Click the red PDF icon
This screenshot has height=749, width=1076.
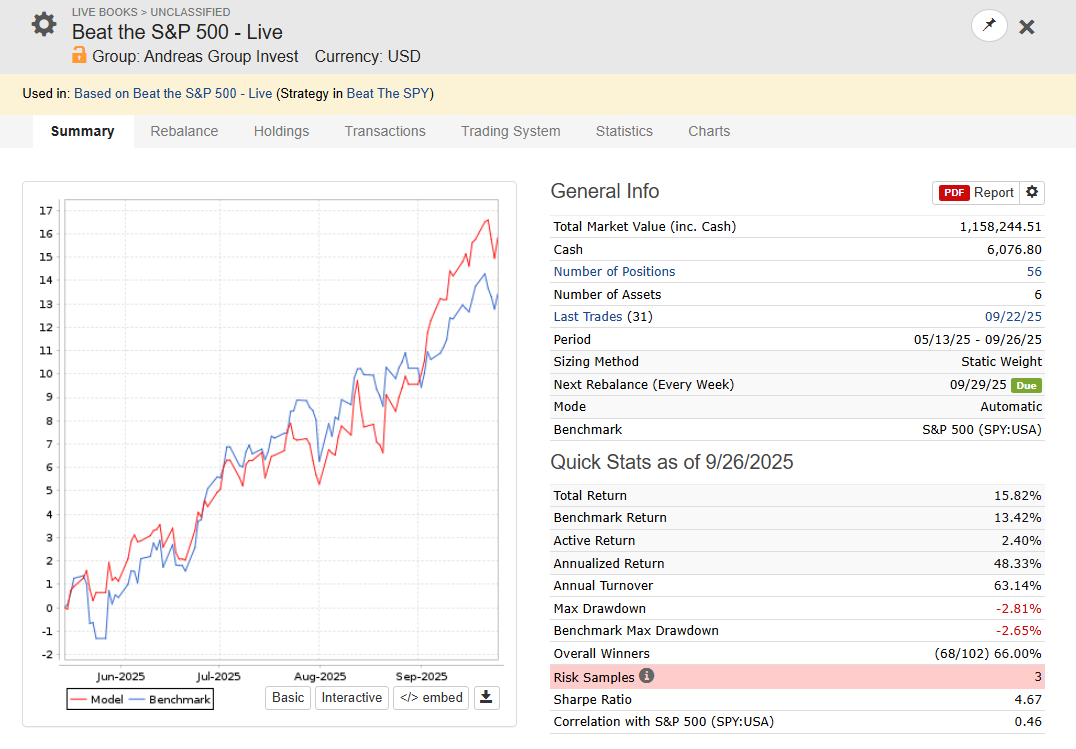pos(954,193)
